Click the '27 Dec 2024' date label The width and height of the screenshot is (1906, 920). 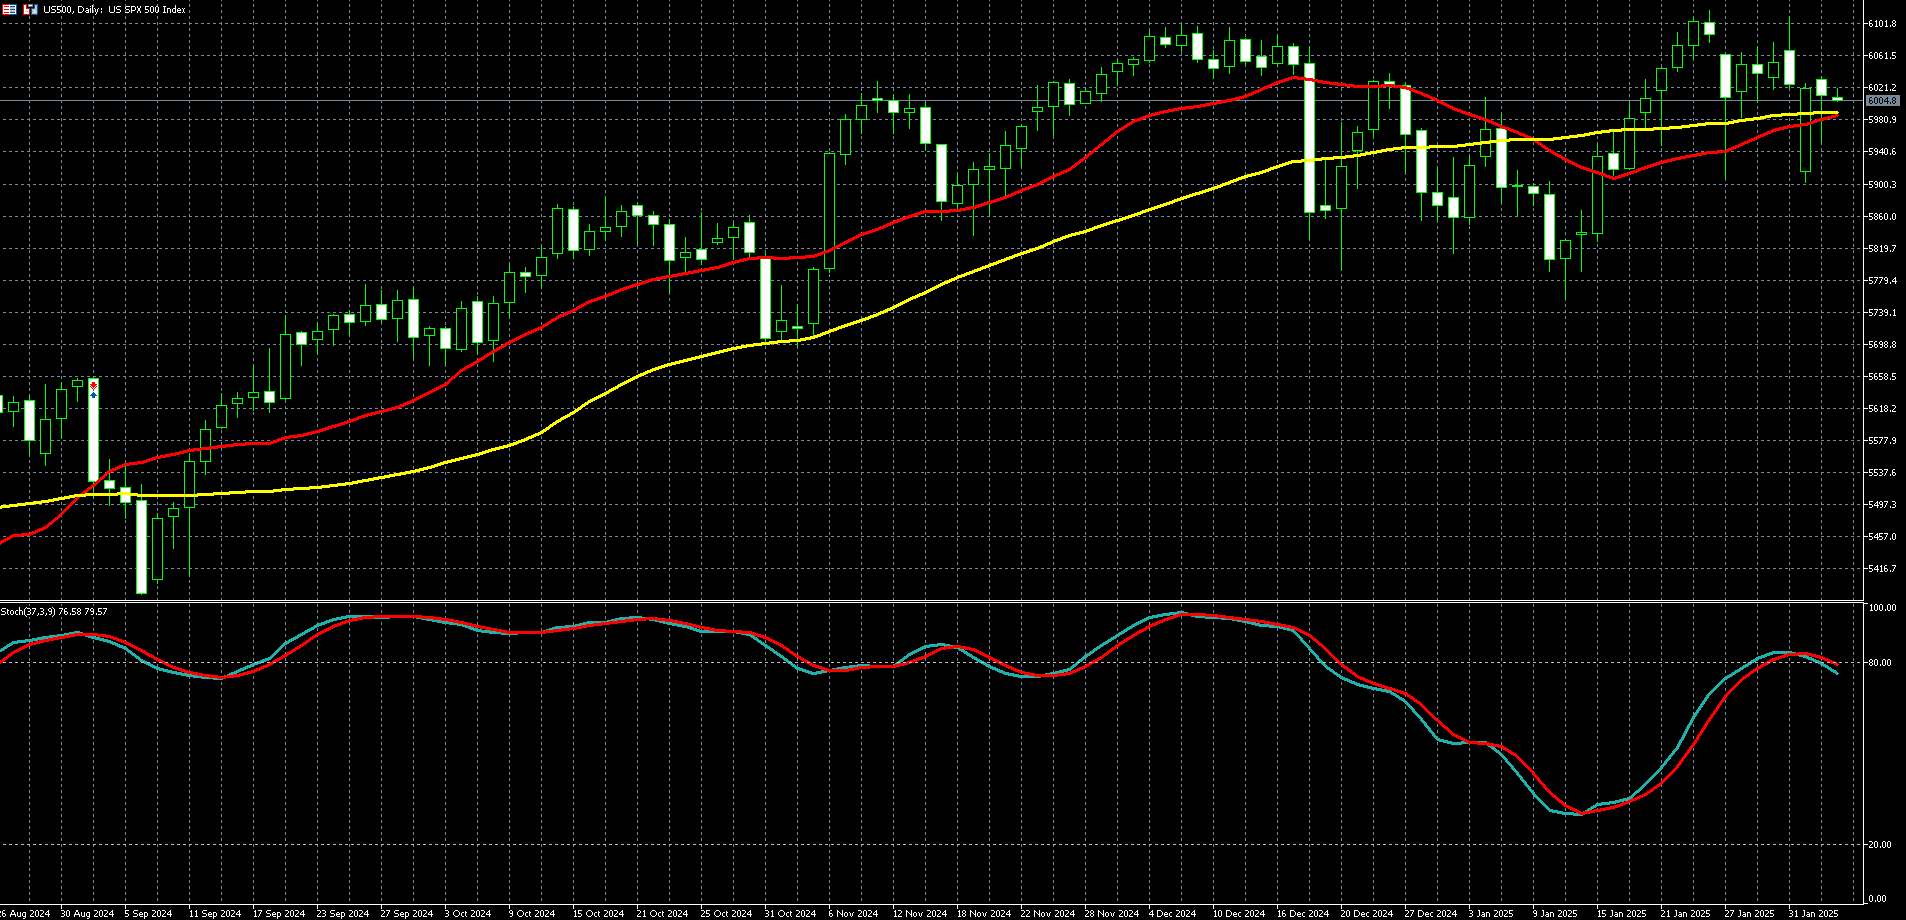click(x=1430, y=913)
